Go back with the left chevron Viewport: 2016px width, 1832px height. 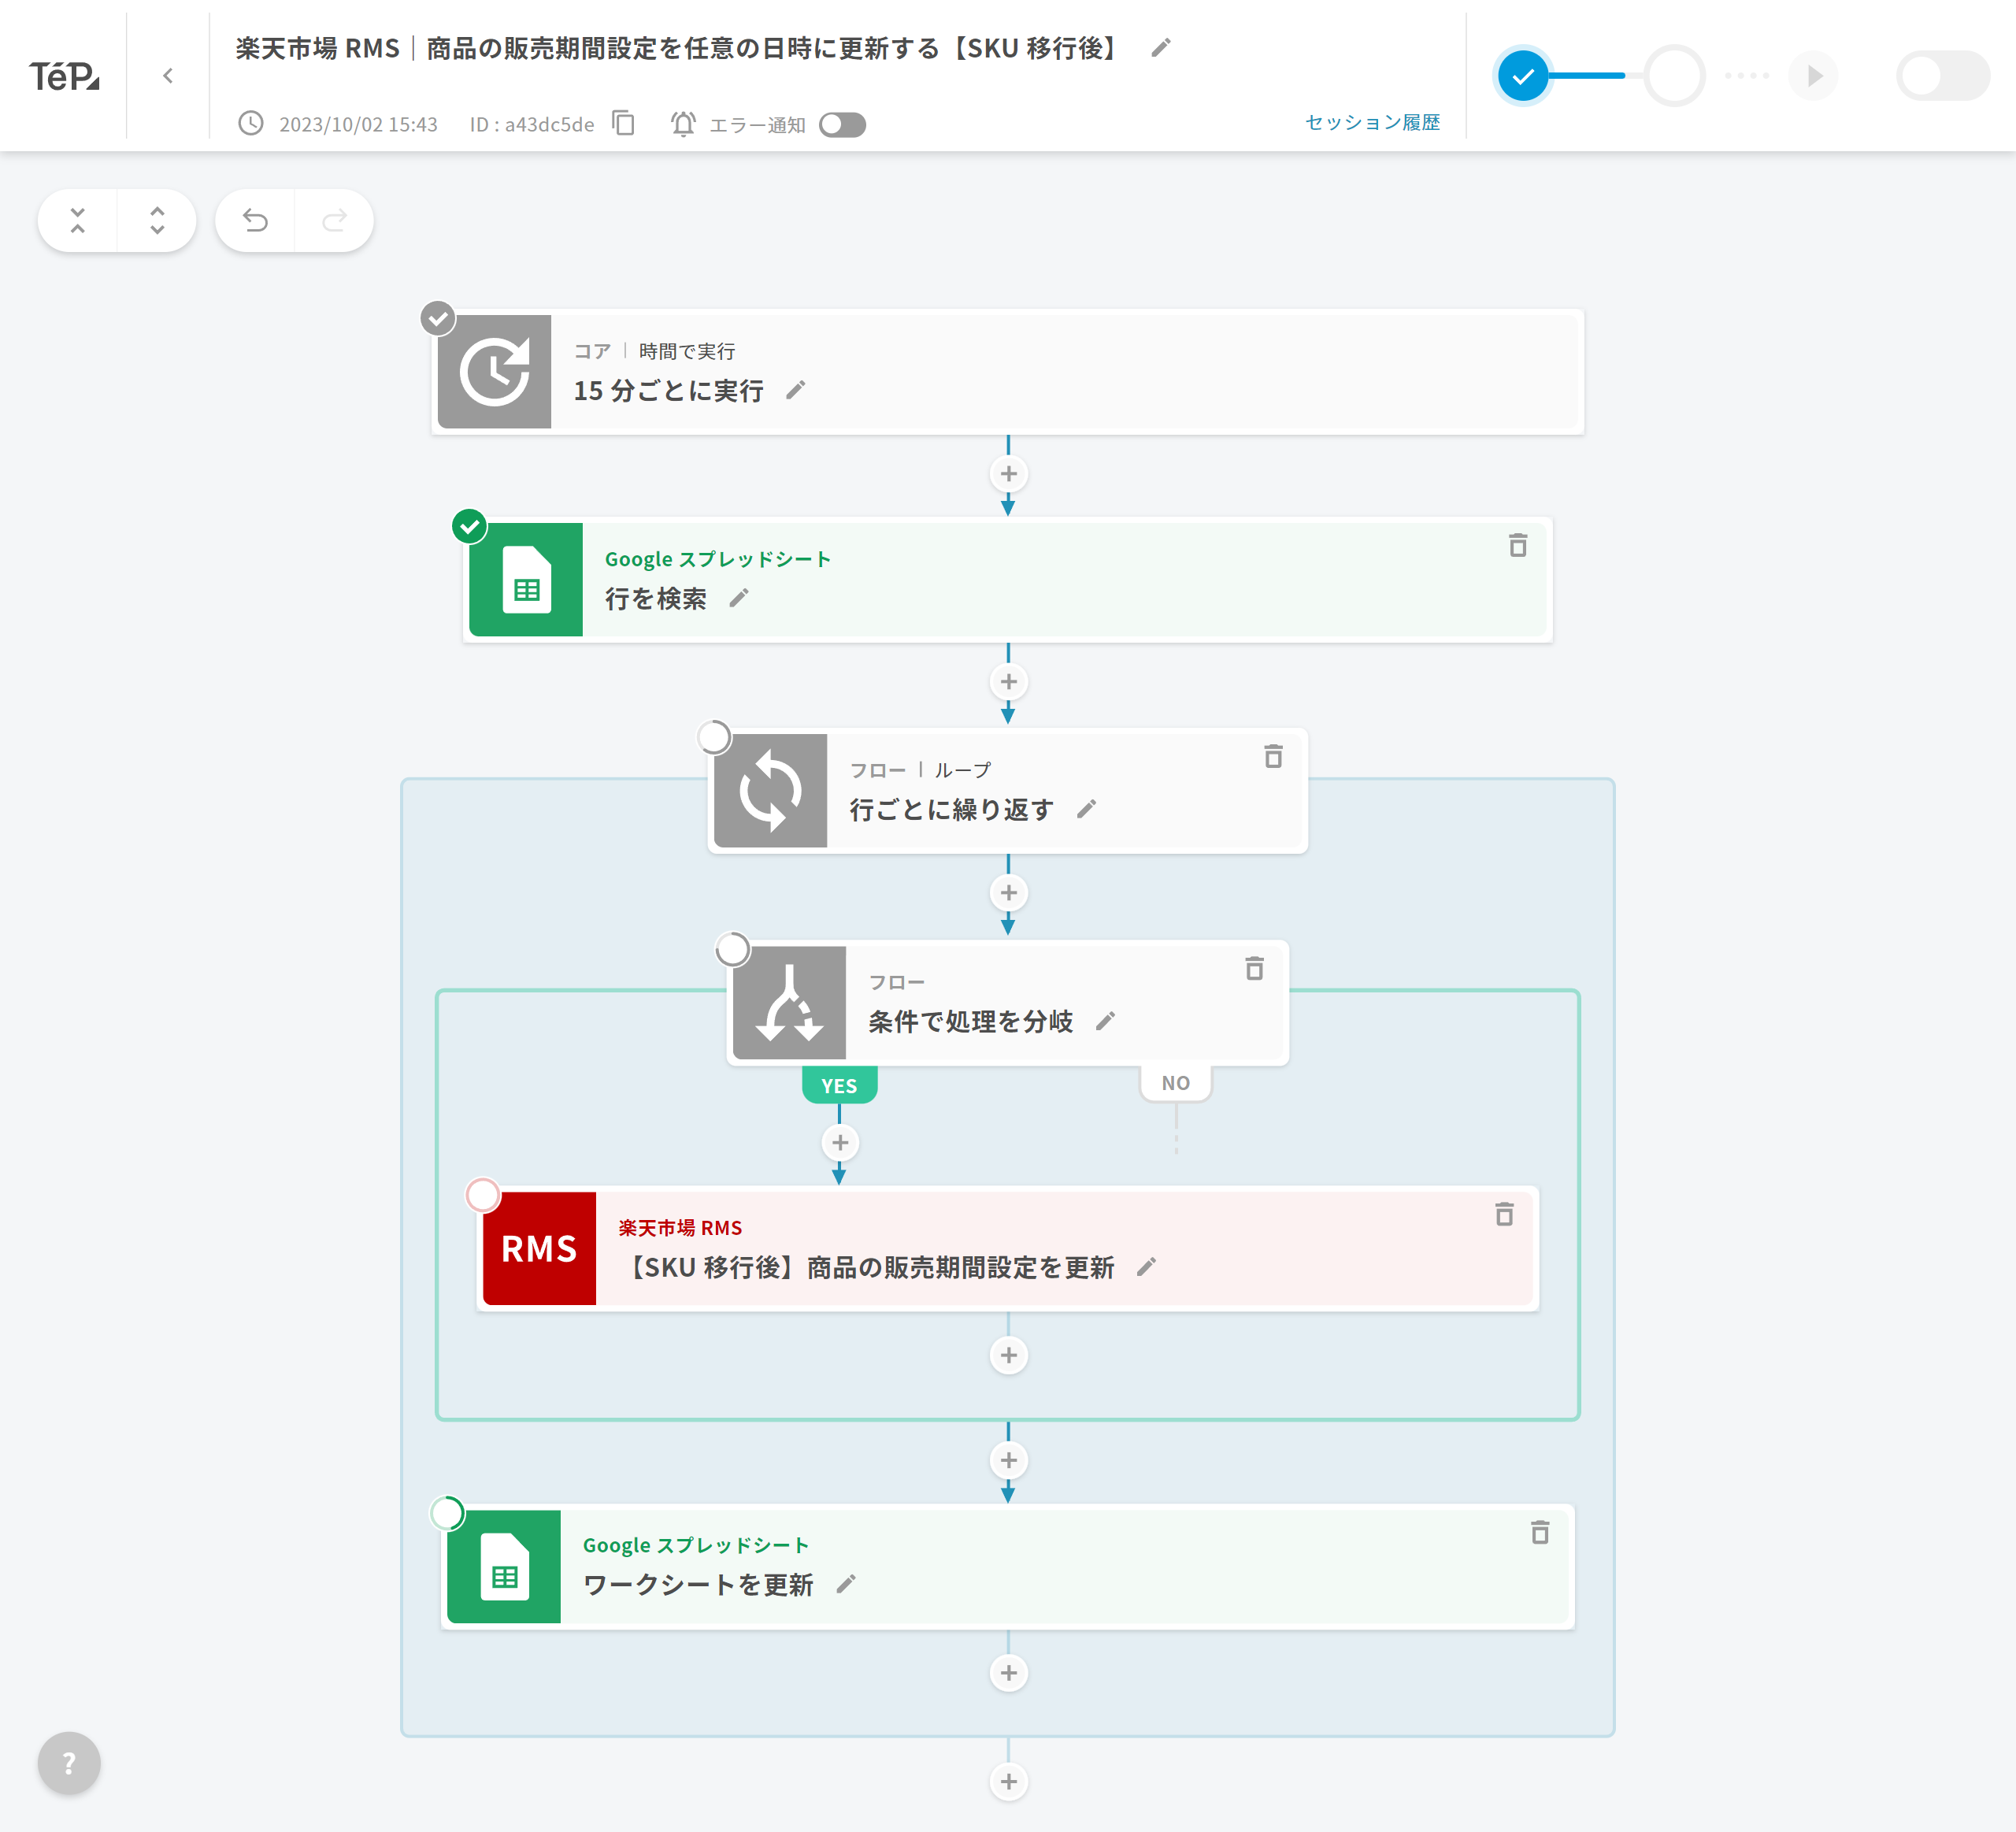168,76
